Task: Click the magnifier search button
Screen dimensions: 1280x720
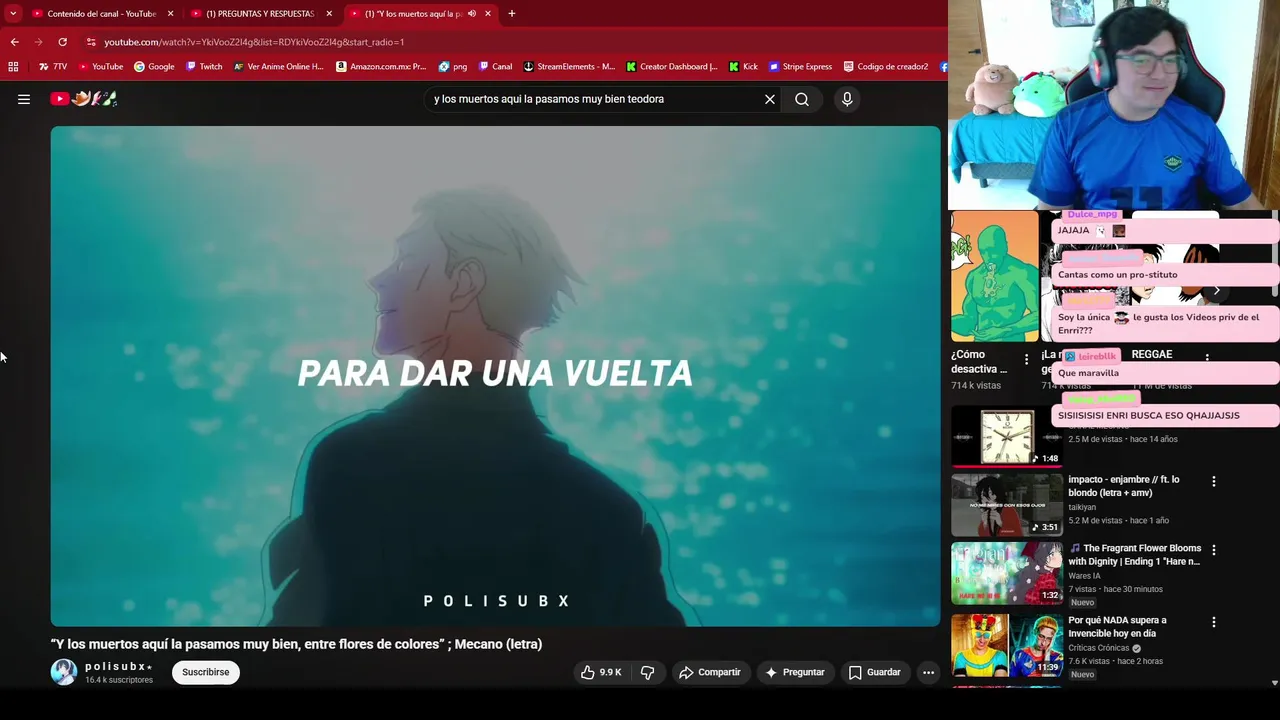Action: (x=802, y=99)
